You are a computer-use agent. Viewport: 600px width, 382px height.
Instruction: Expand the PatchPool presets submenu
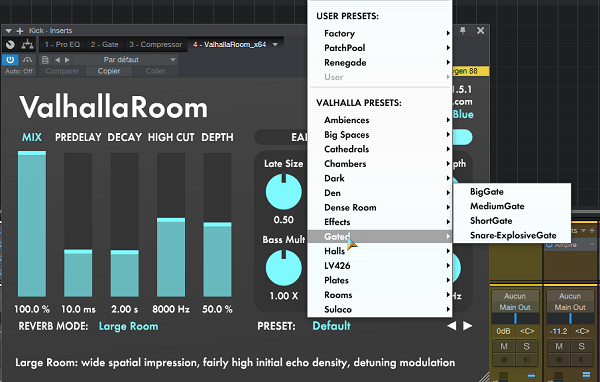[x=380, y=48]
